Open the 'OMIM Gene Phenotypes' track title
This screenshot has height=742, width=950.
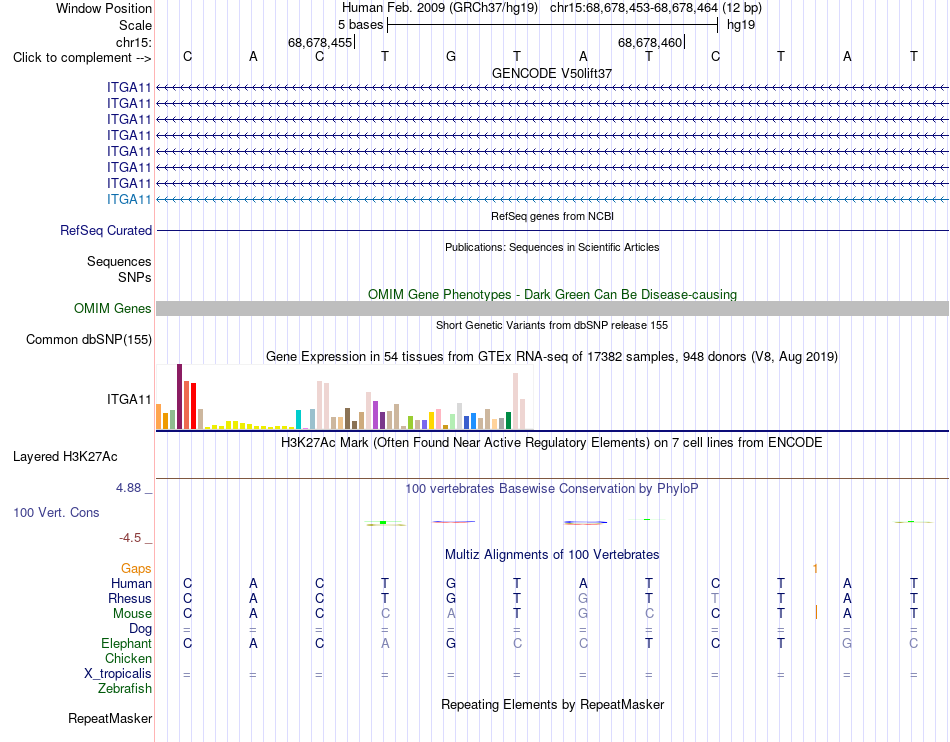tap(552, 294)
